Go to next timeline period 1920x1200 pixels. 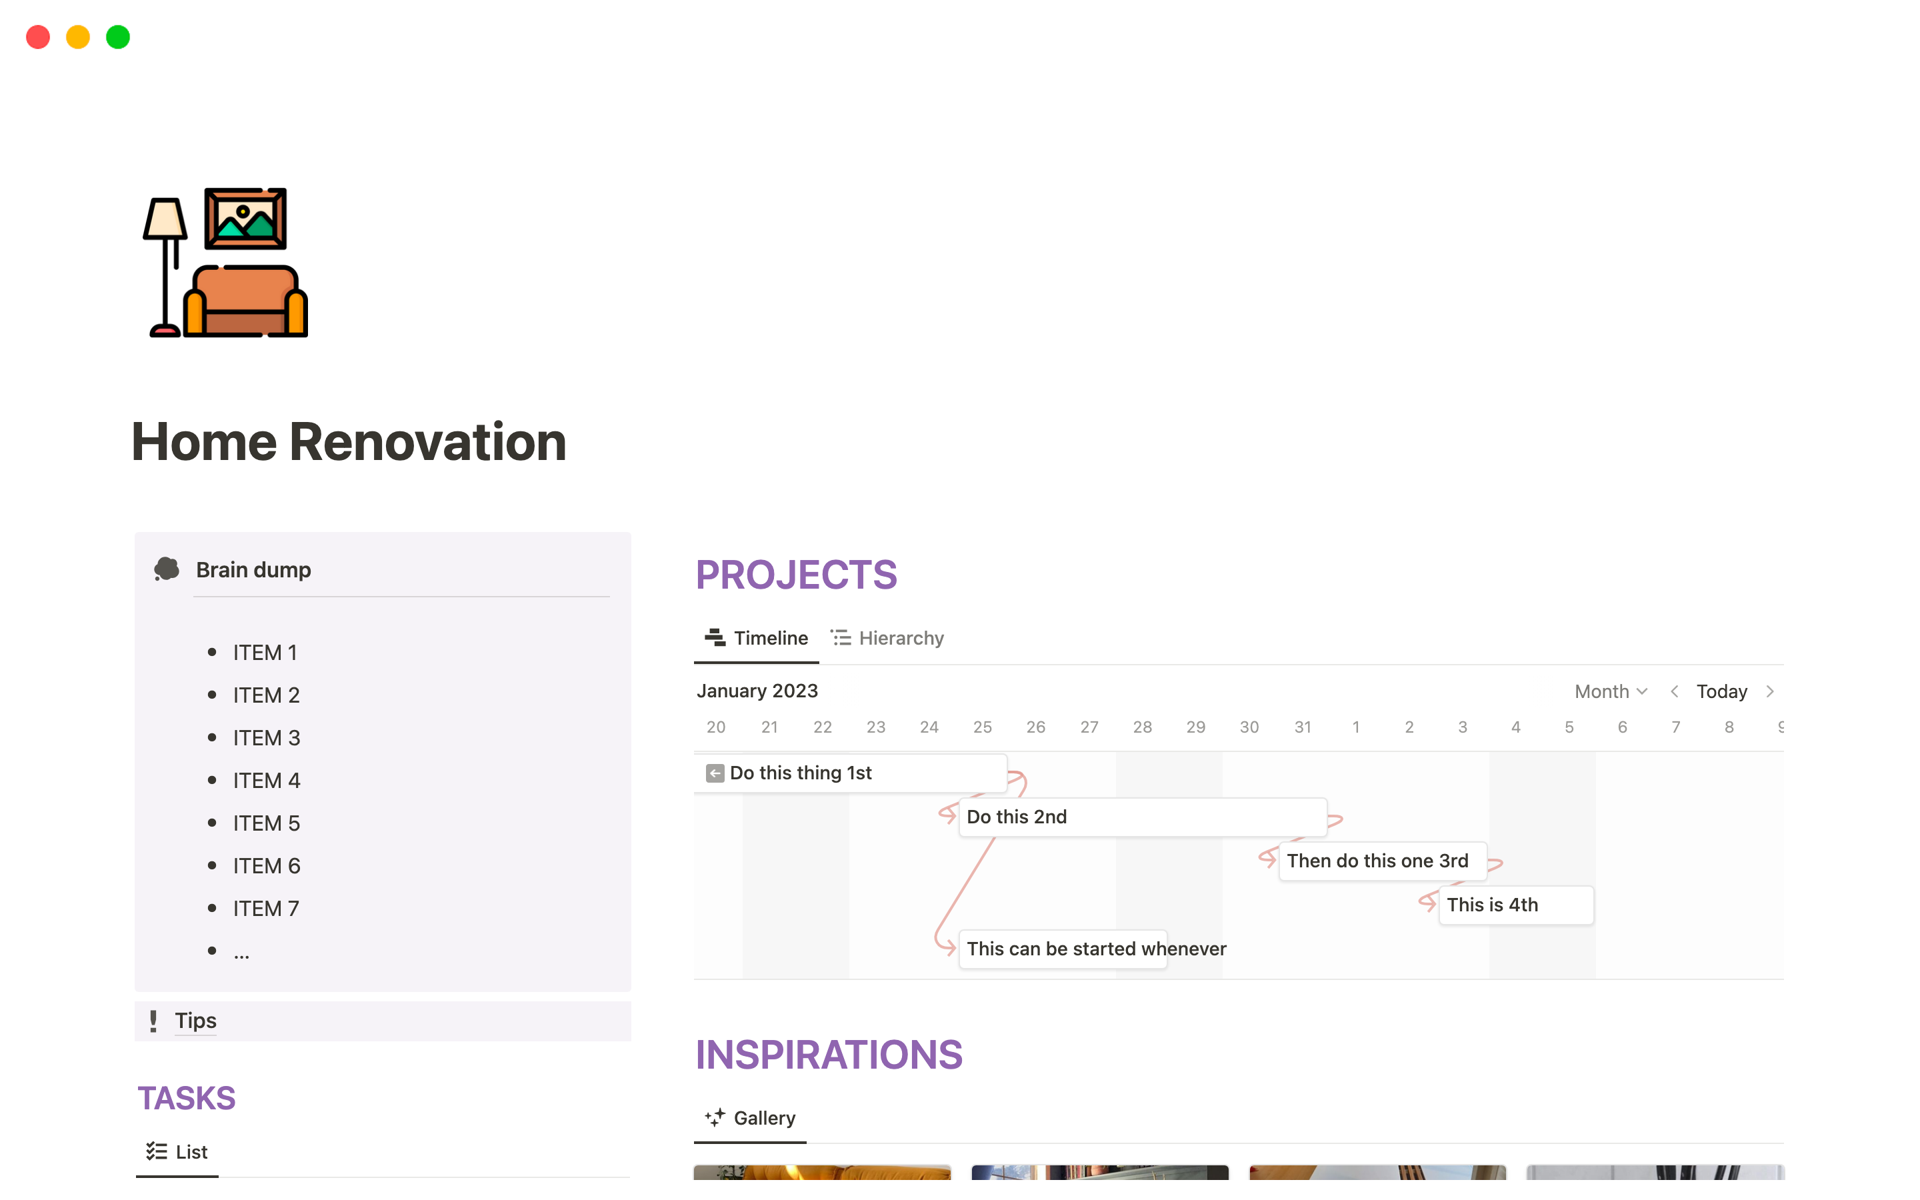(x=1770, y=691)
